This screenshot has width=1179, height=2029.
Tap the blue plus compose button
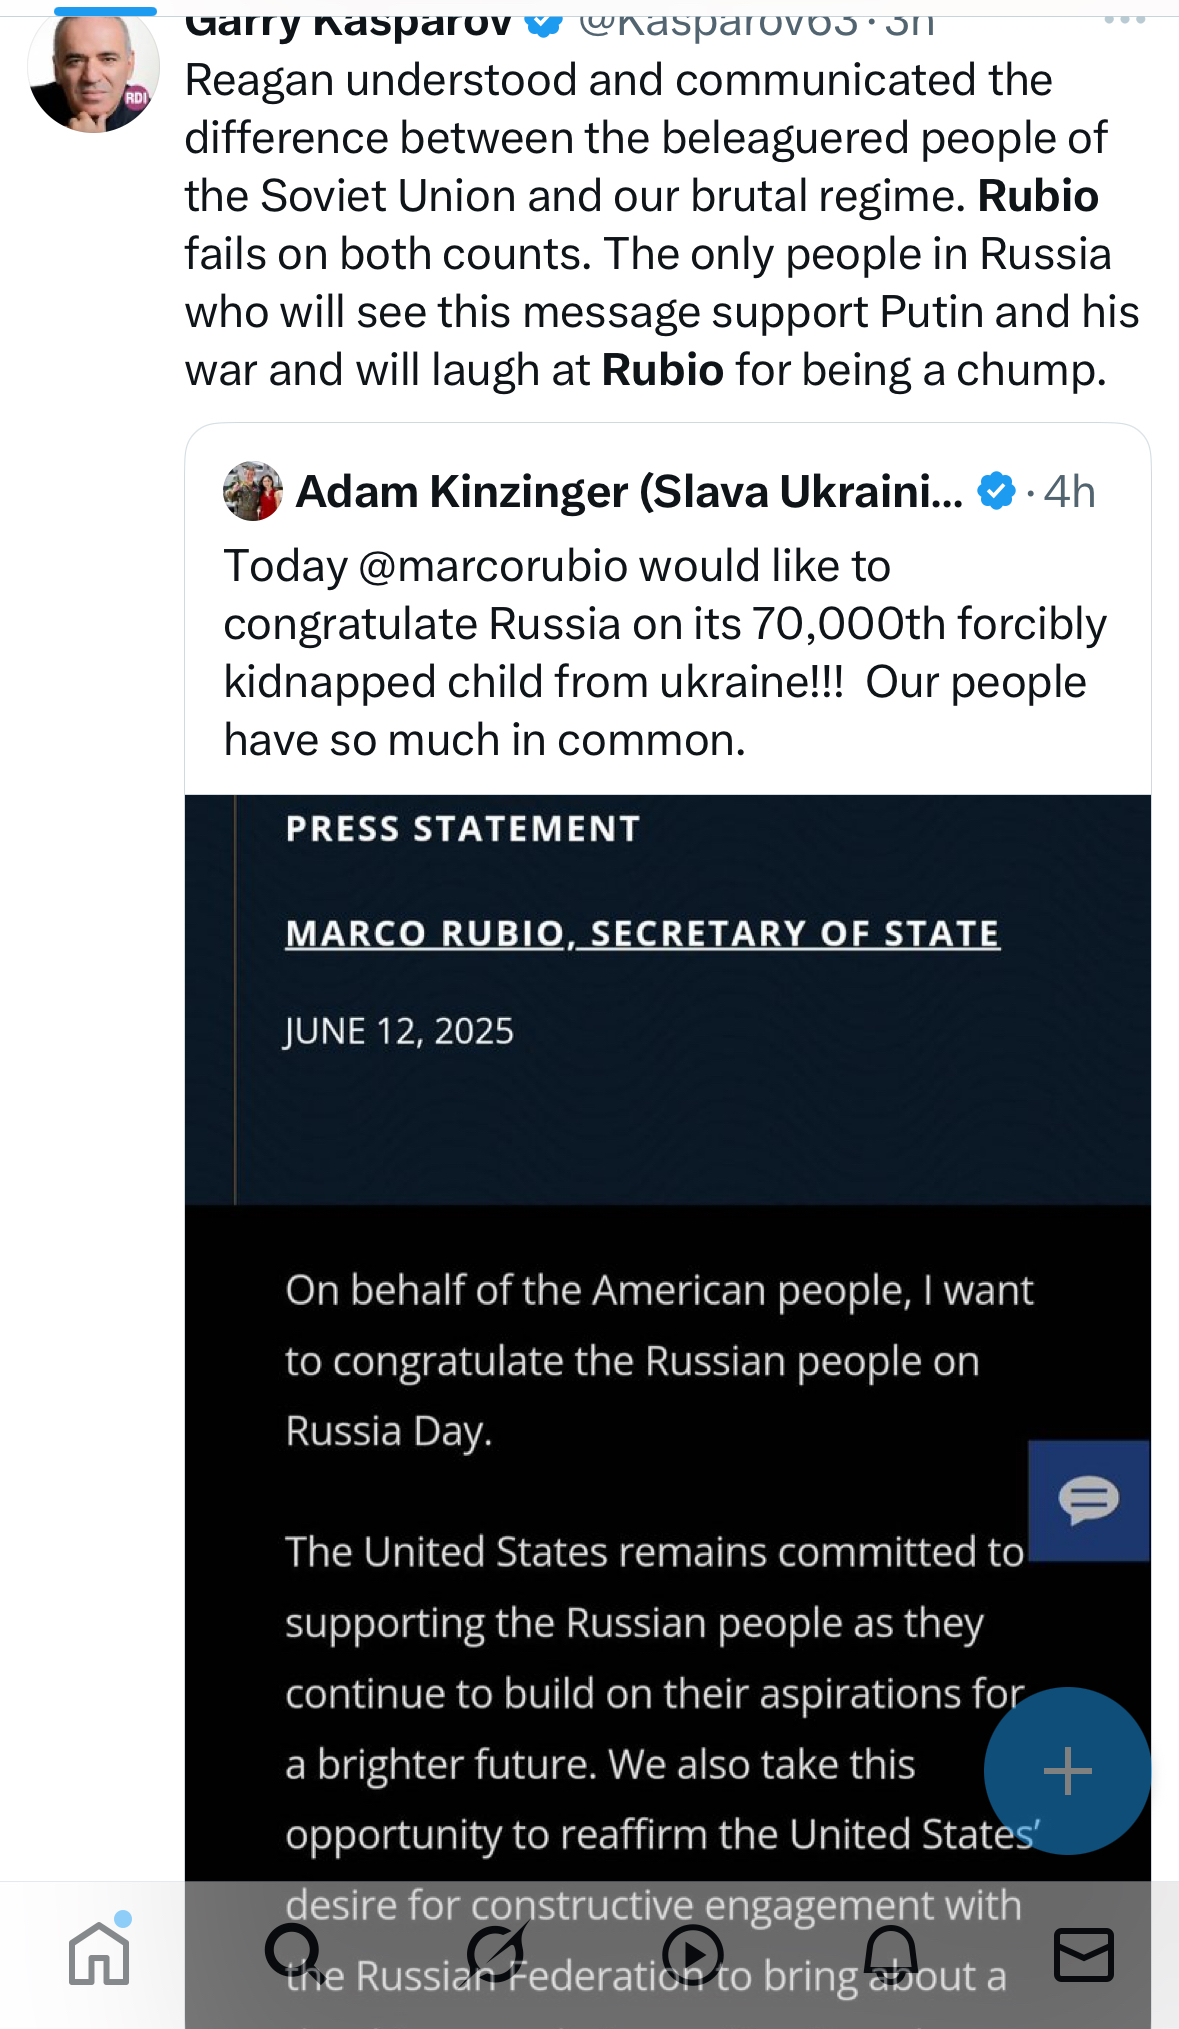[1067, 1771]
